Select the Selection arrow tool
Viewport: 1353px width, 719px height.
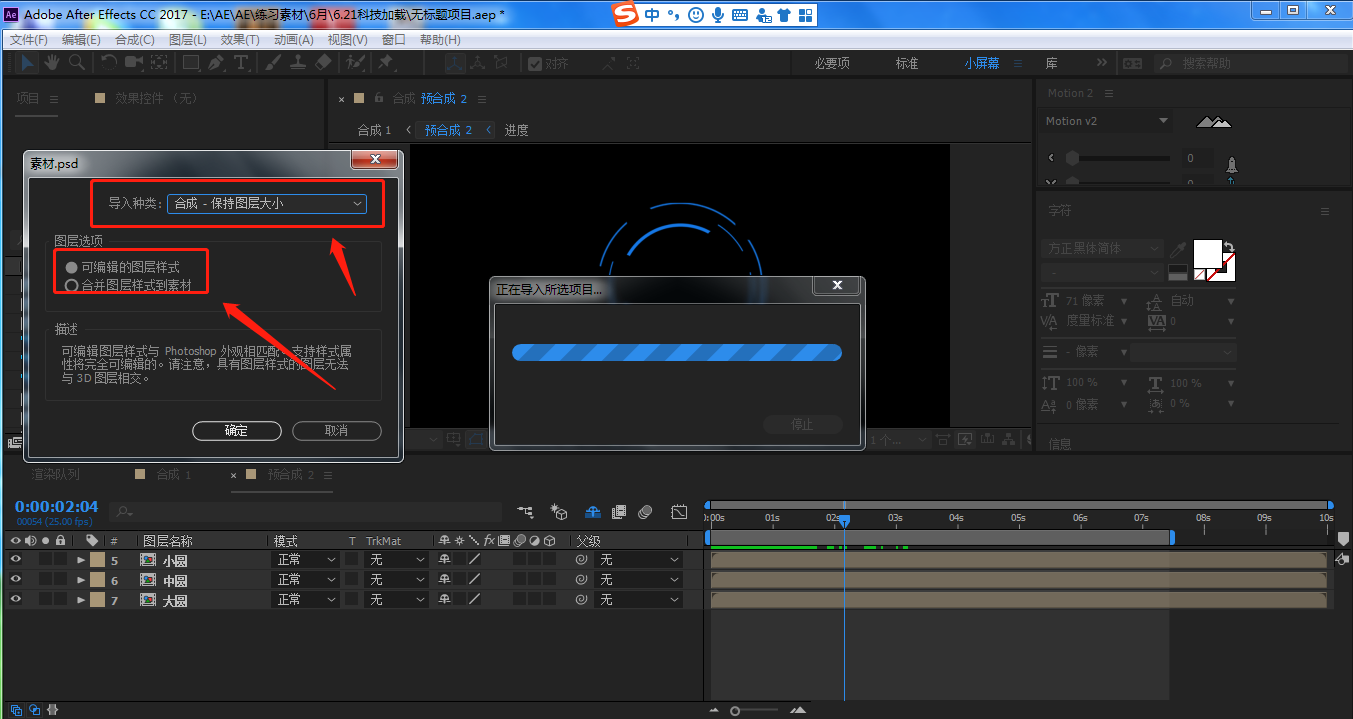(27, 63)
